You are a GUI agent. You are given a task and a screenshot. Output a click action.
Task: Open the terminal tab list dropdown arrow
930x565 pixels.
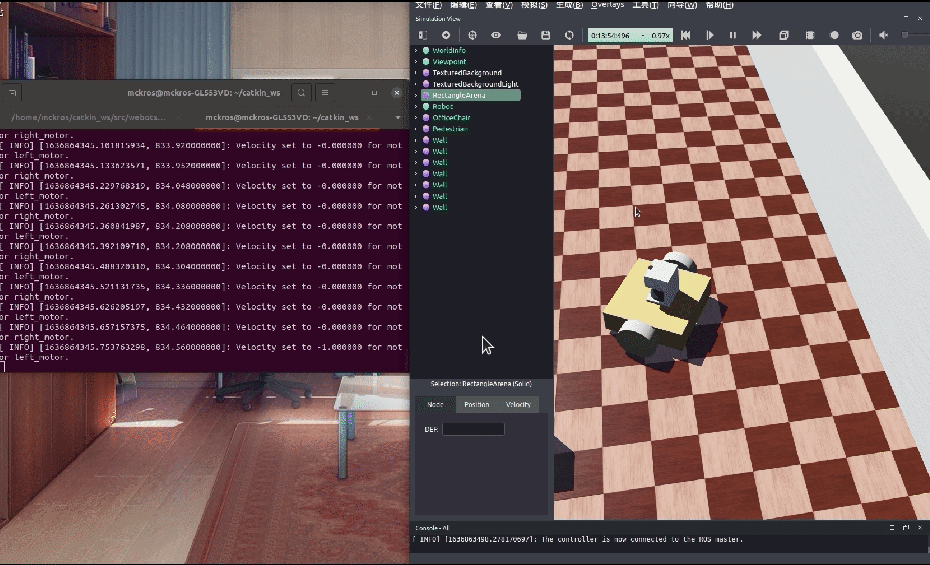[397, 117]
